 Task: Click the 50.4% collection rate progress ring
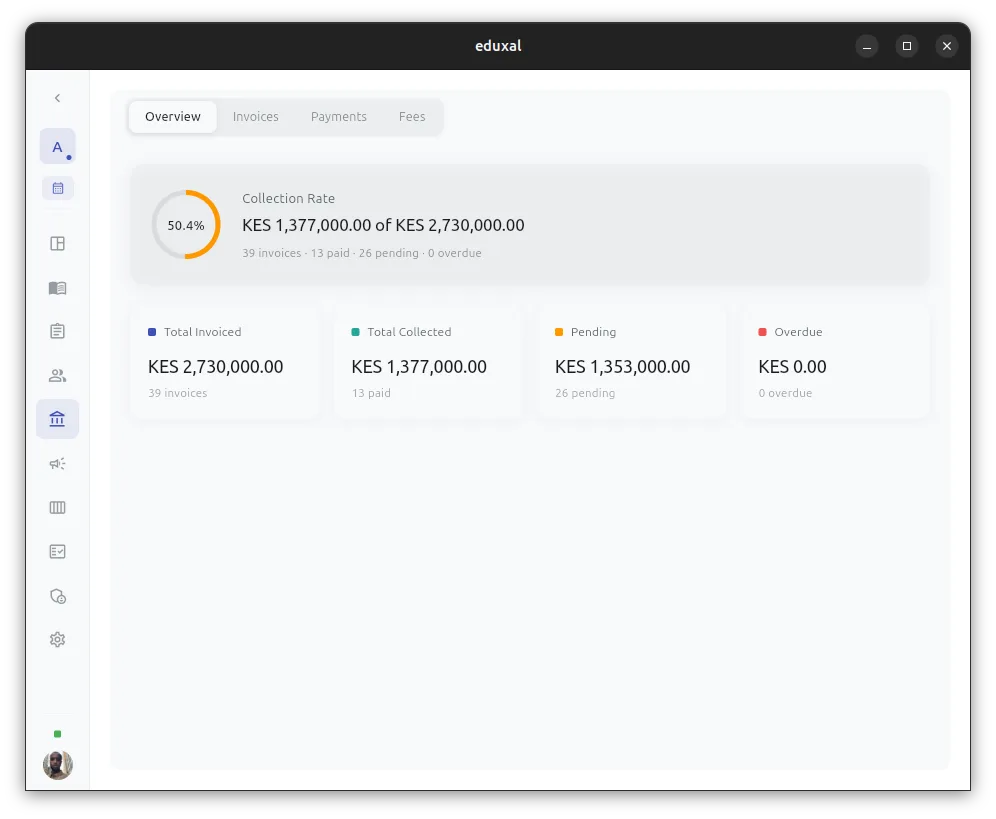click(x=185, y=224)
